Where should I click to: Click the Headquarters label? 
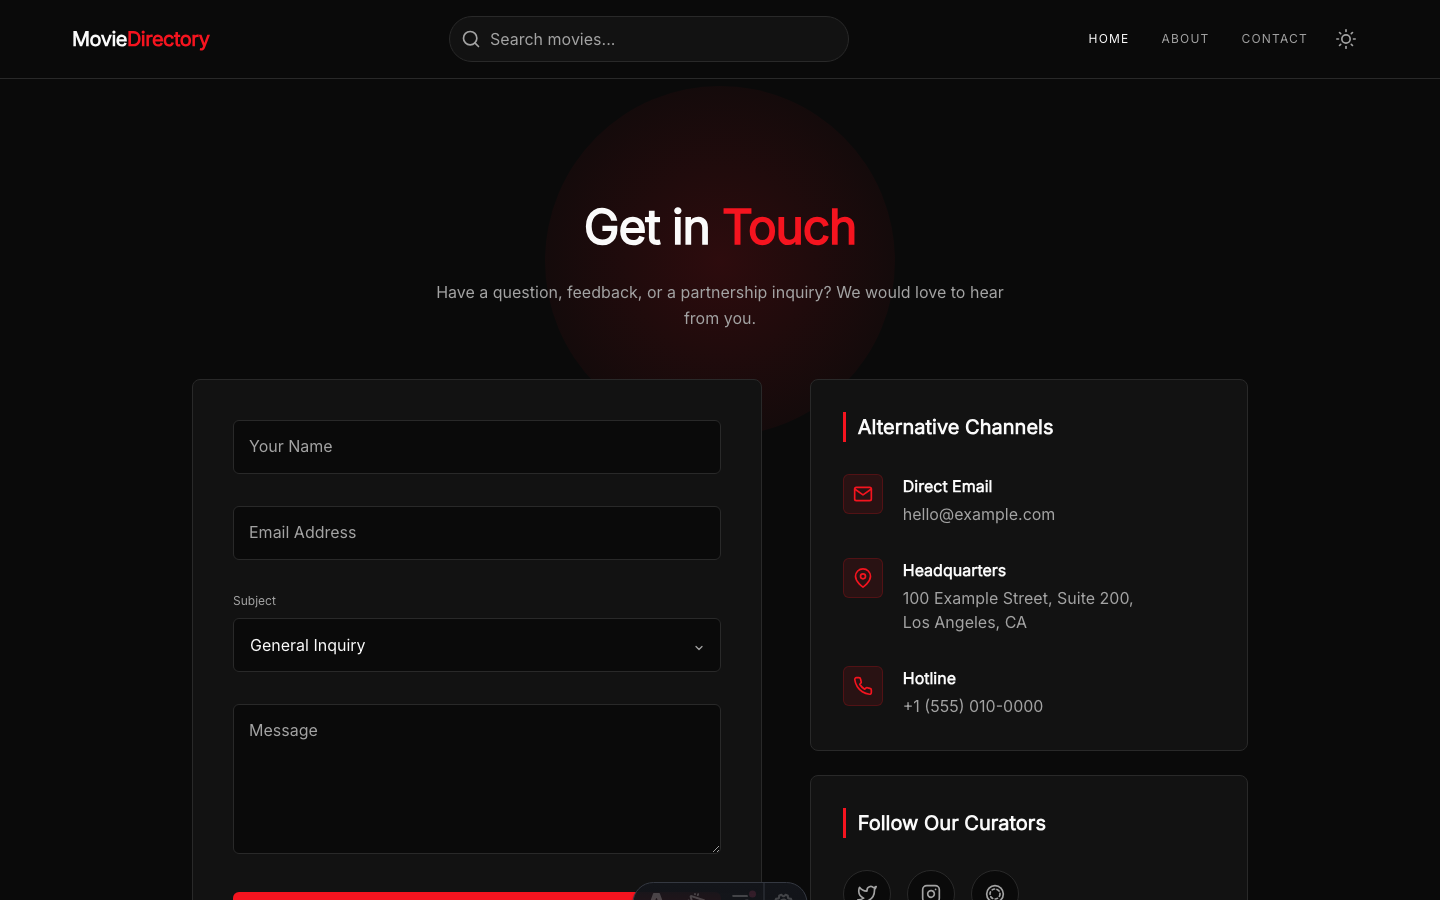pos(954,570)
